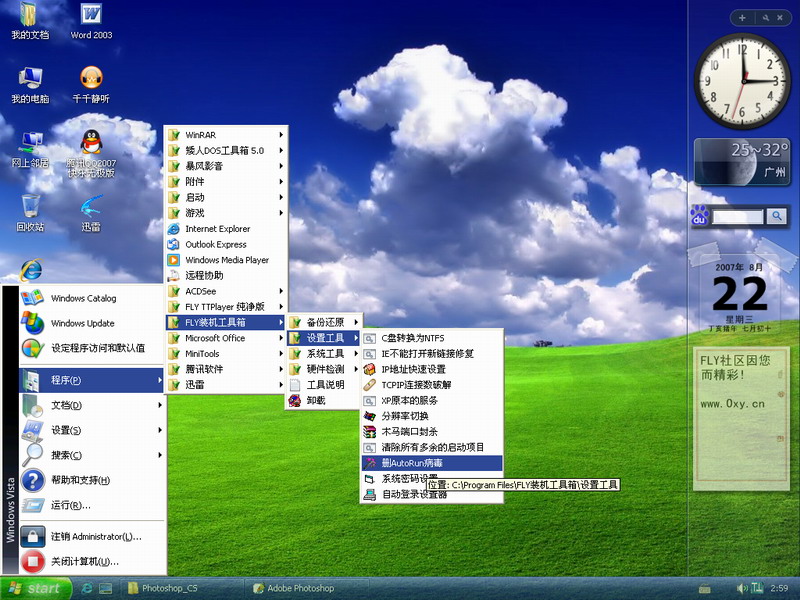Expand the 设置(S) submenu
This screenshot has width=800, height=600.
click(92, 430)
